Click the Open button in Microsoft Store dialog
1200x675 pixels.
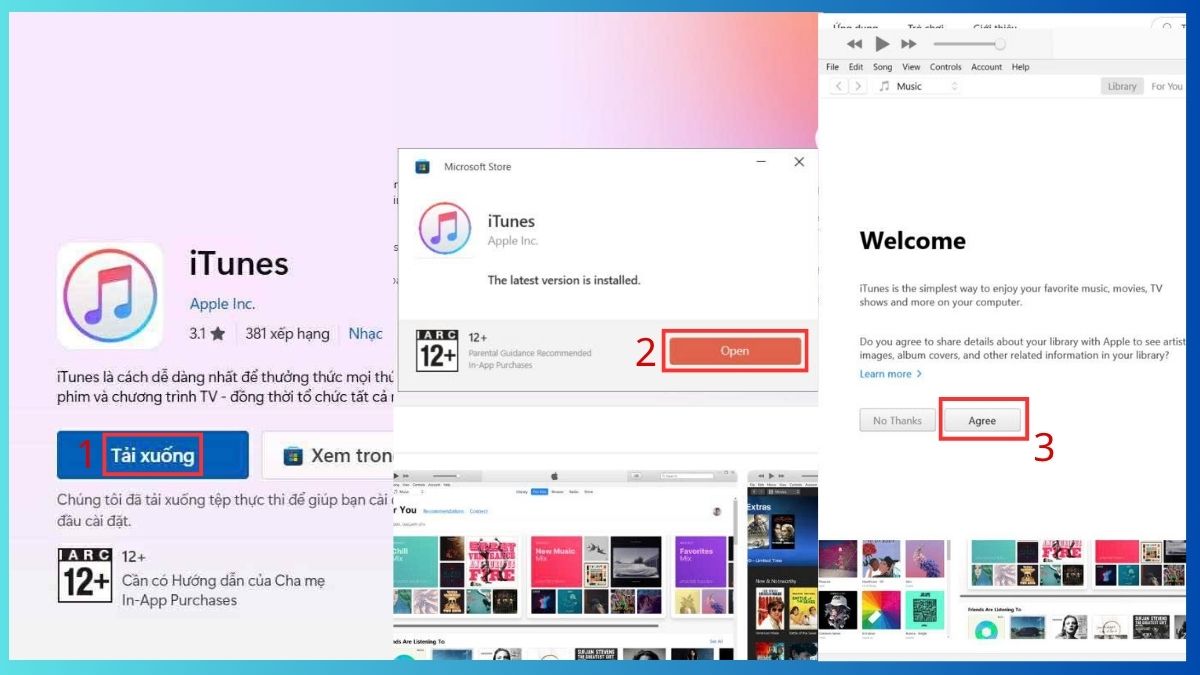coord(735,351)
